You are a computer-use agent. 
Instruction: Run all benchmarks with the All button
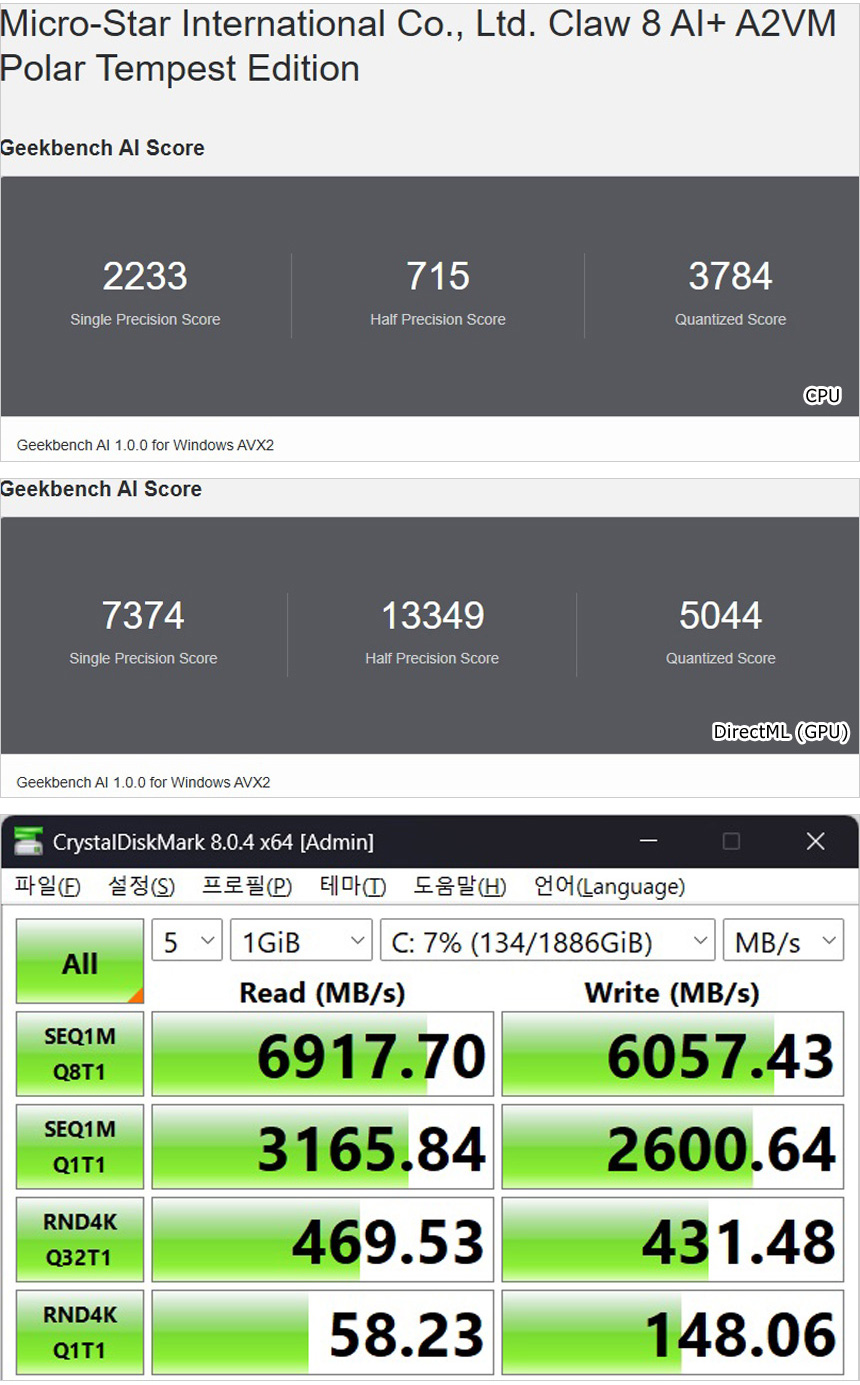(x=80, y=962)
